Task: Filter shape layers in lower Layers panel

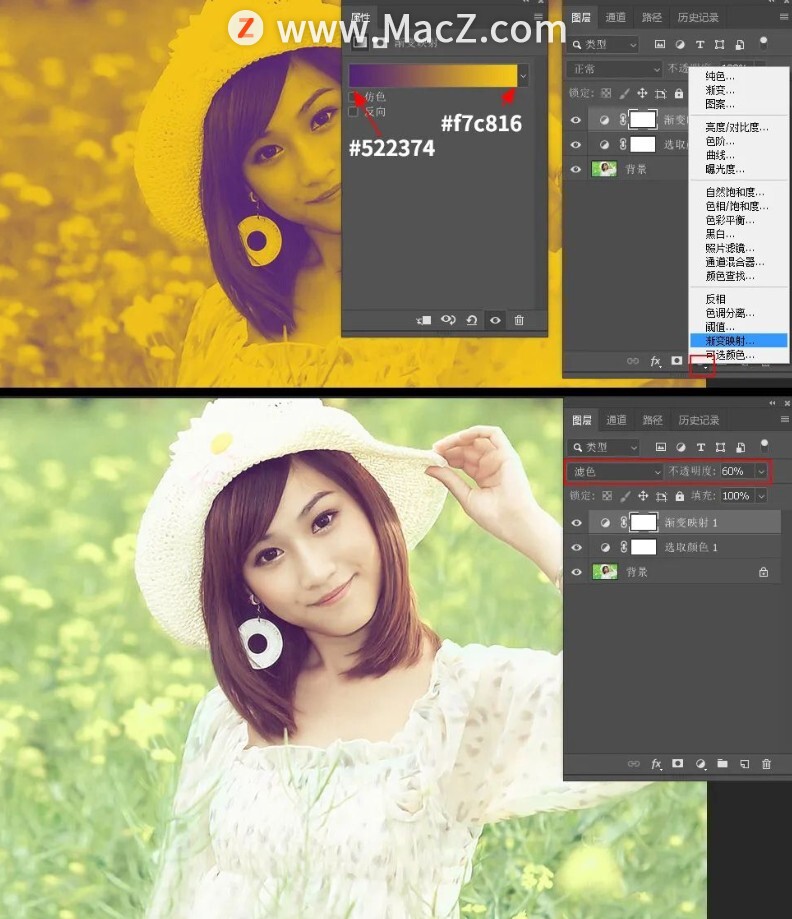Action: click(x=720, y=447)
